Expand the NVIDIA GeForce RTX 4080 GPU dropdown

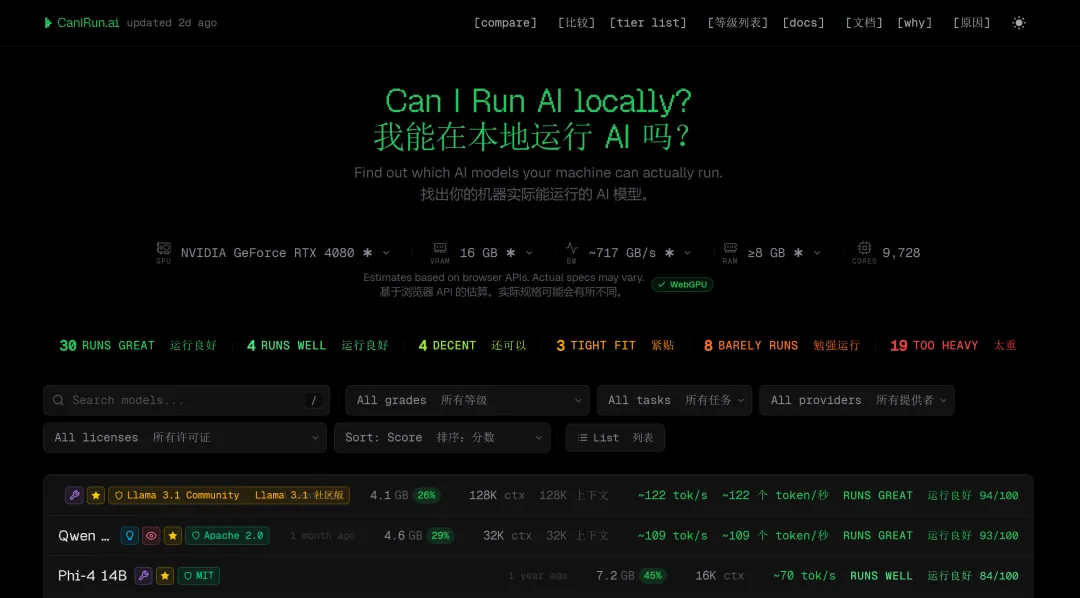tap(285, 253)
